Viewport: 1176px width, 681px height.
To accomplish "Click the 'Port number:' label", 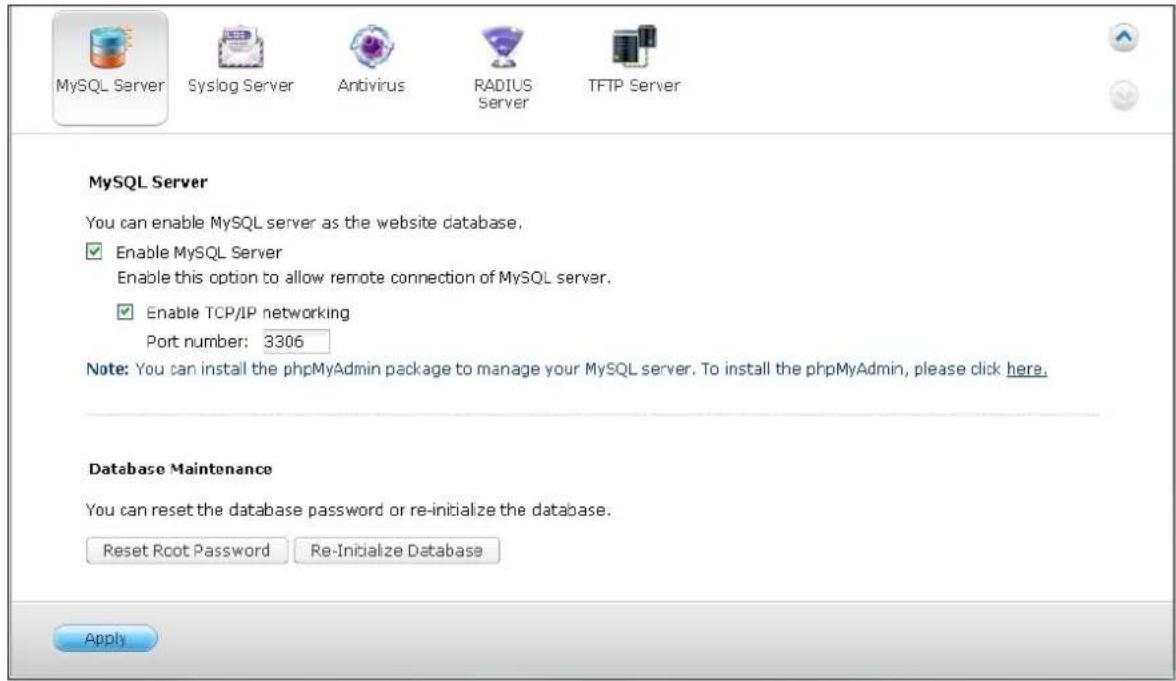I will pyautogui.click(x=197, y=341).
